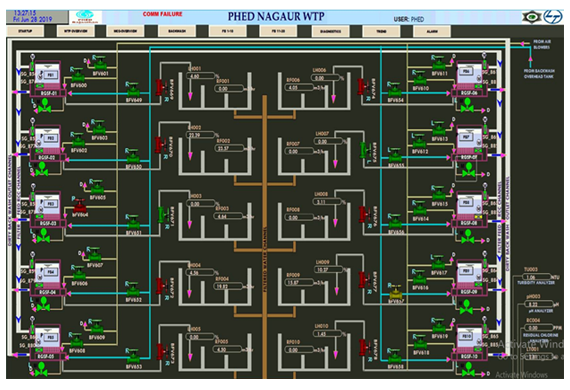Select the BGSF-10 filter bed unit

469,342
